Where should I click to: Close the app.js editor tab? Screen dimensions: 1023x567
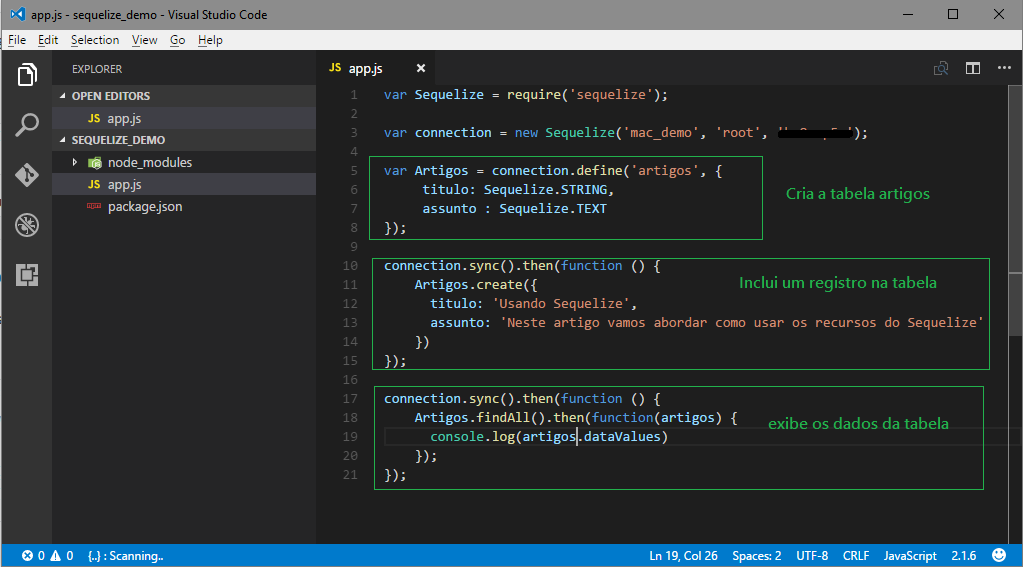(421, 69)
